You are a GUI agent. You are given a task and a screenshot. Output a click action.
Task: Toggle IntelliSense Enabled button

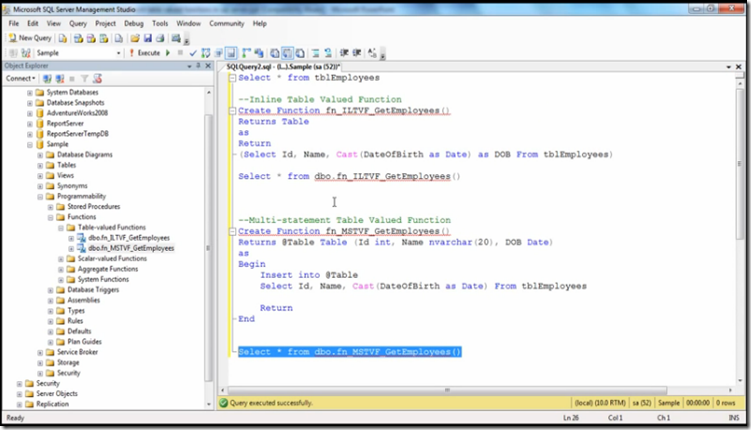231,53
